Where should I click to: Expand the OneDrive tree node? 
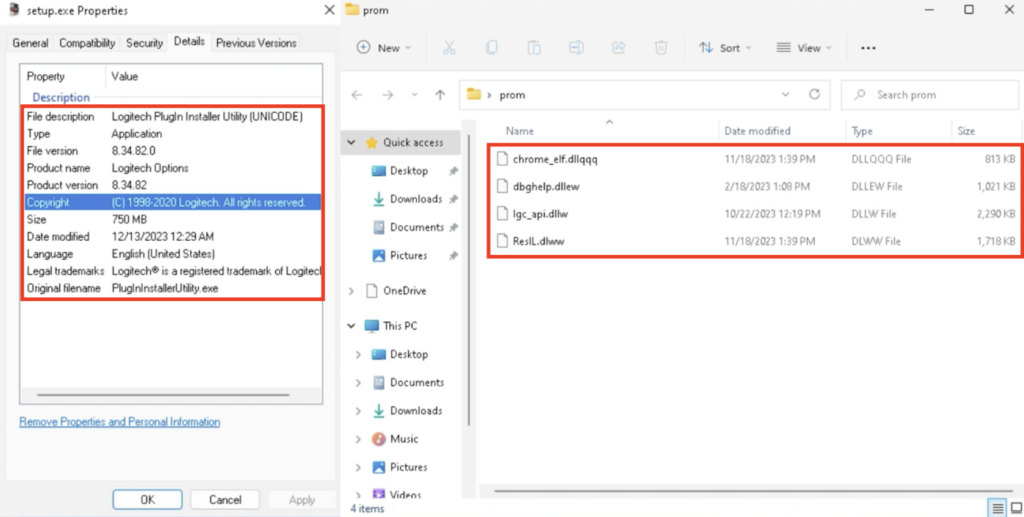point(351,291)
